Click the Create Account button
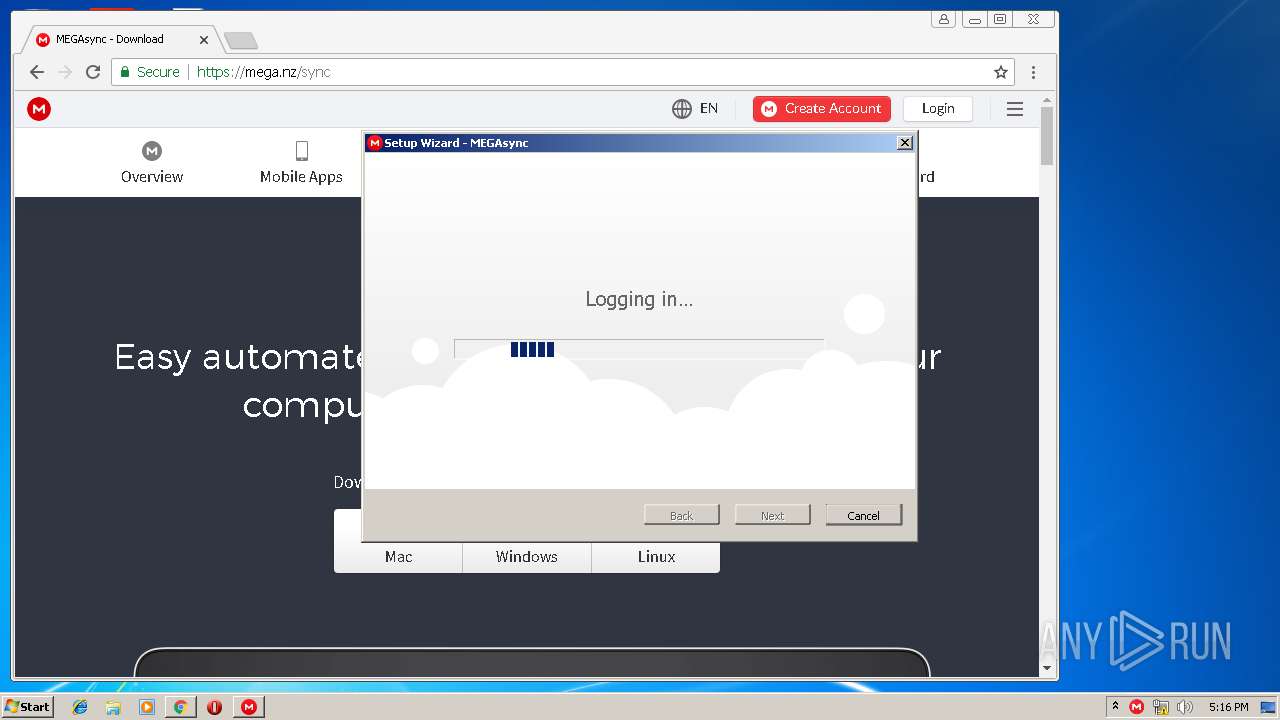The height and width of the screenshot is (720, 1280). [x=821, y=109]
